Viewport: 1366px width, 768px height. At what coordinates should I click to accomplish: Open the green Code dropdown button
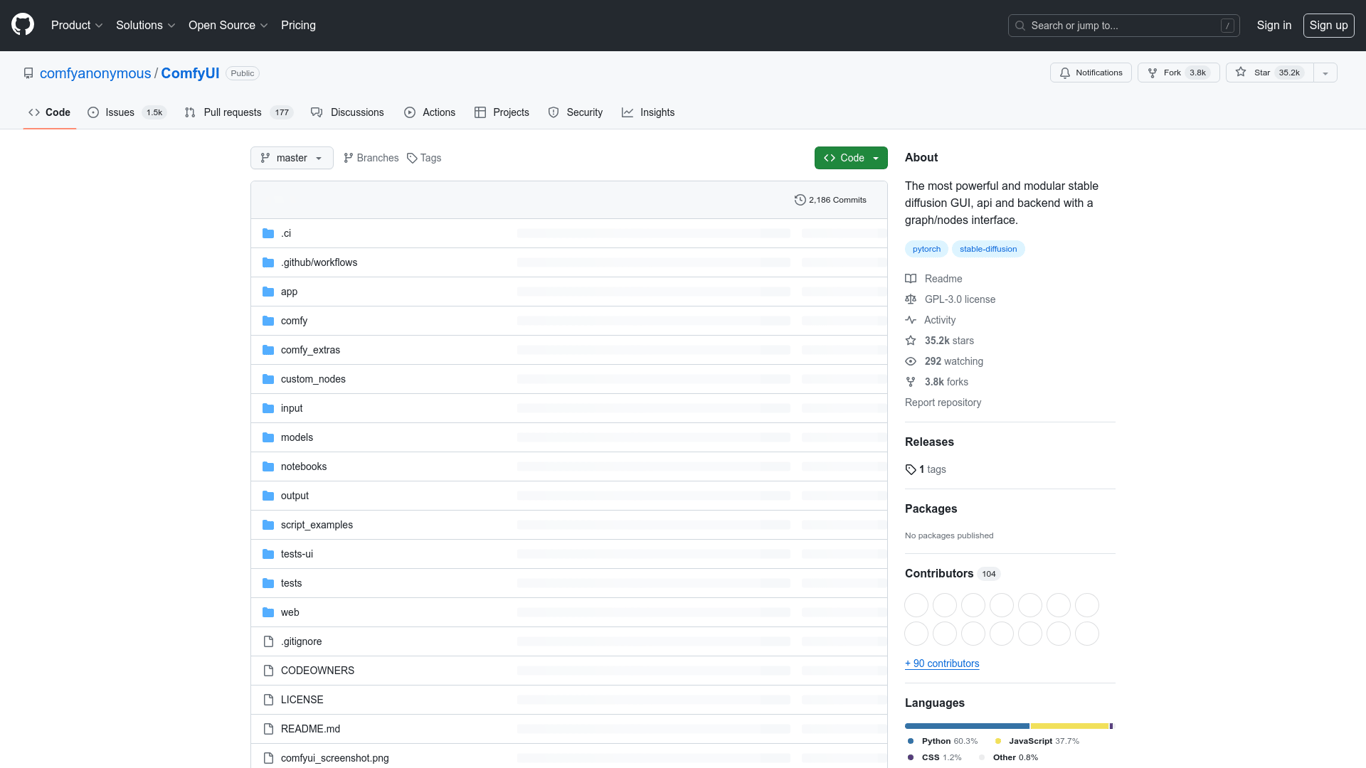coord(851,158)
